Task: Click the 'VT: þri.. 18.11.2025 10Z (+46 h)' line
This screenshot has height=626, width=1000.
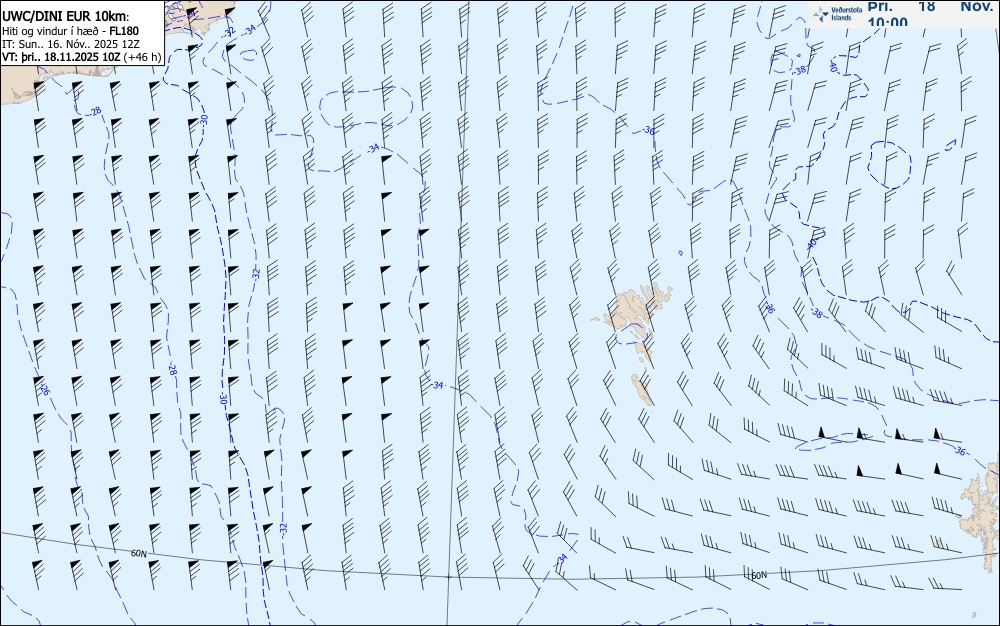Action: pos(82,57)
